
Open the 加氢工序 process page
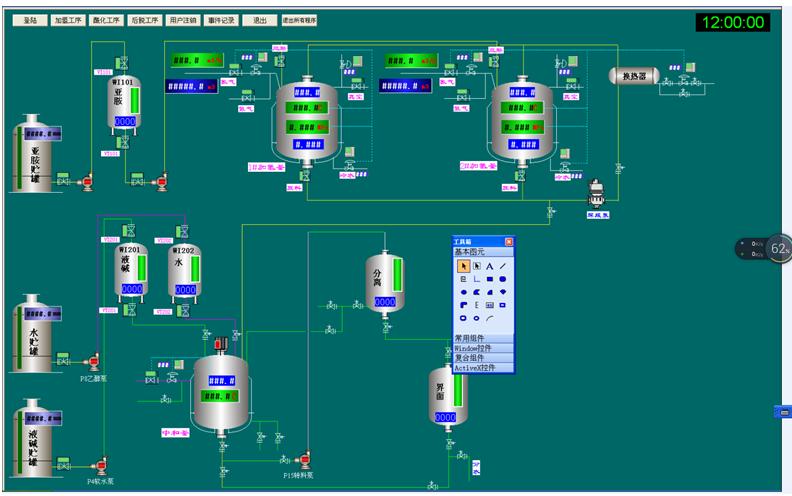coord(67,19)
